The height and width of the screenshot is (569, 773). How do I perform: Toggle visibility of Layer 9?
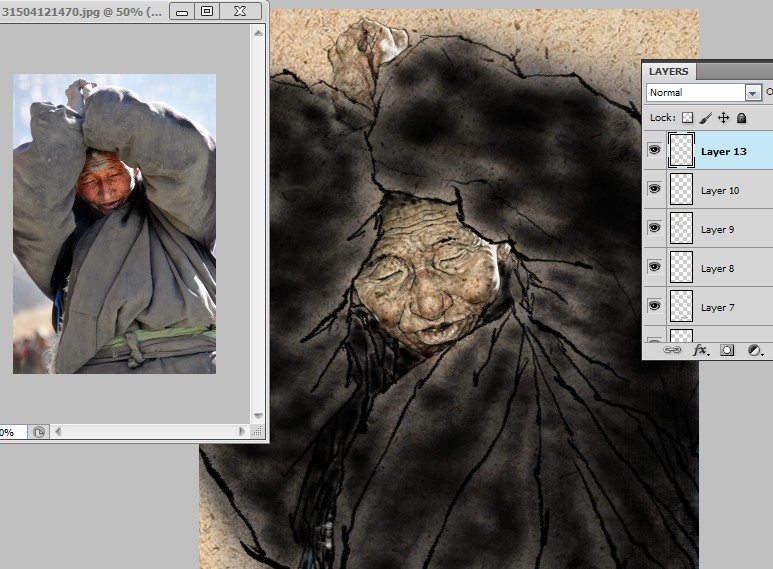pyautogui.click(x=654, y=228)
